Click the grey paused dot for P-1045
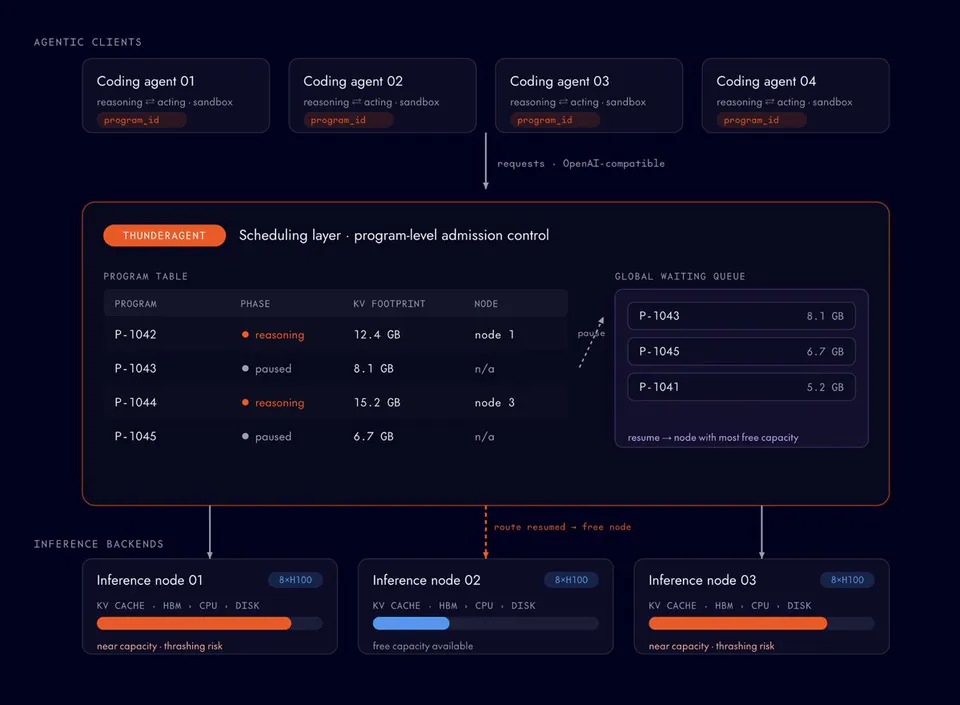 [245, 436]
